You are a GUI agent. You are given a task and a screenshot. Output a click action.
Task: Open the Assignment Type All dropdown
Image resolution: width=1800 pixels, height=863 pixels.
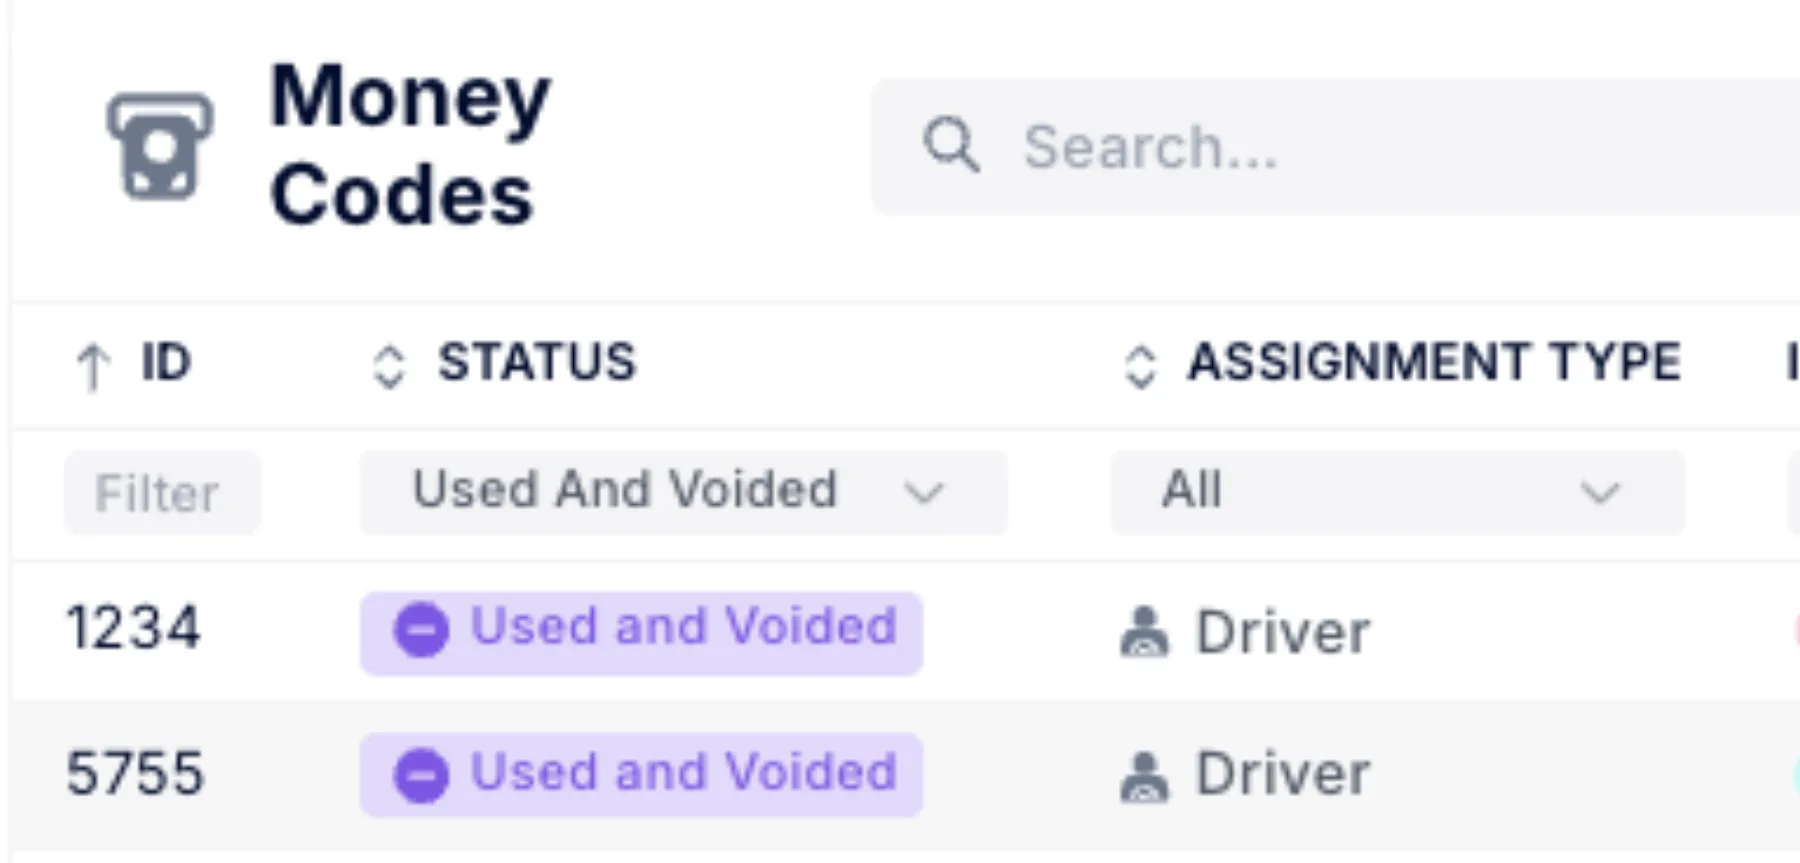(1398, 492)
